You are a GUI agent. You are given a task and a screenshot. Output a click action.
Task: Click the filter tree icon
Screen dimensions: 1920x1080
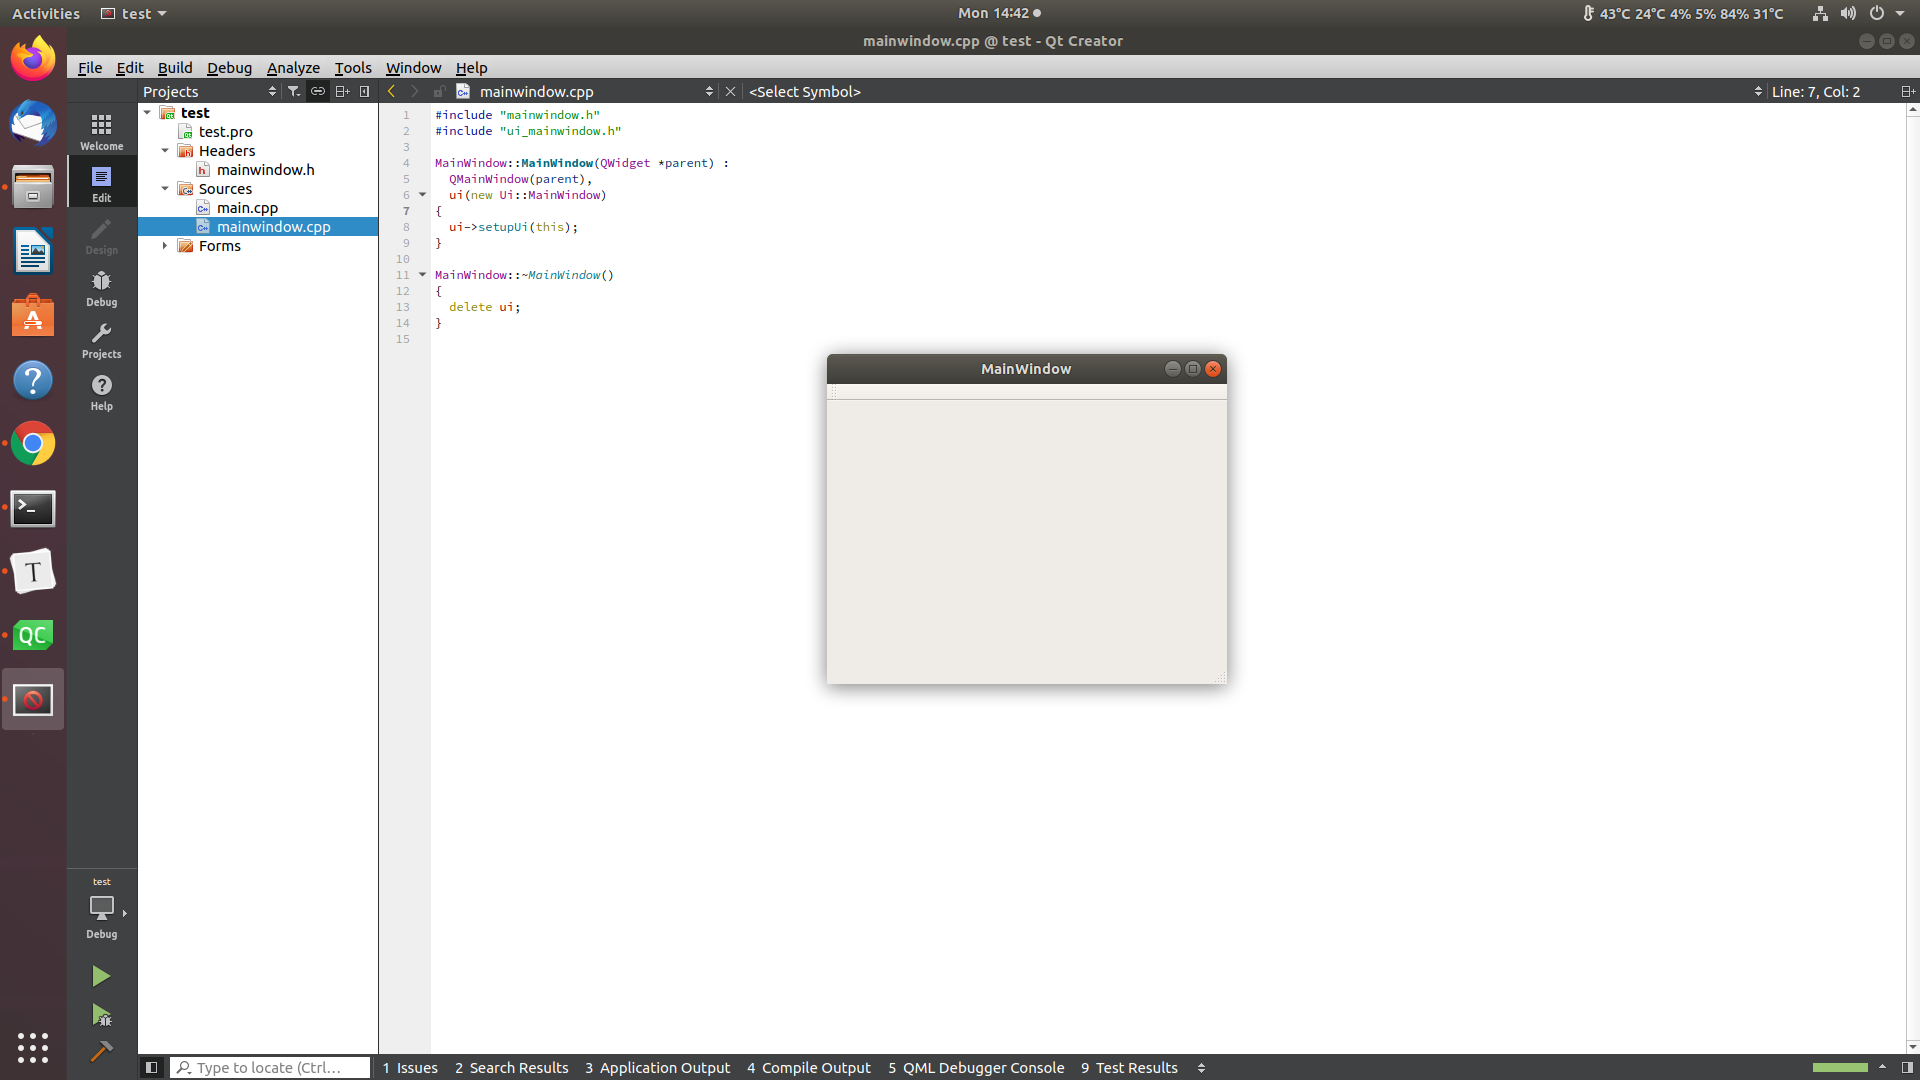click(x=293, y=91)
